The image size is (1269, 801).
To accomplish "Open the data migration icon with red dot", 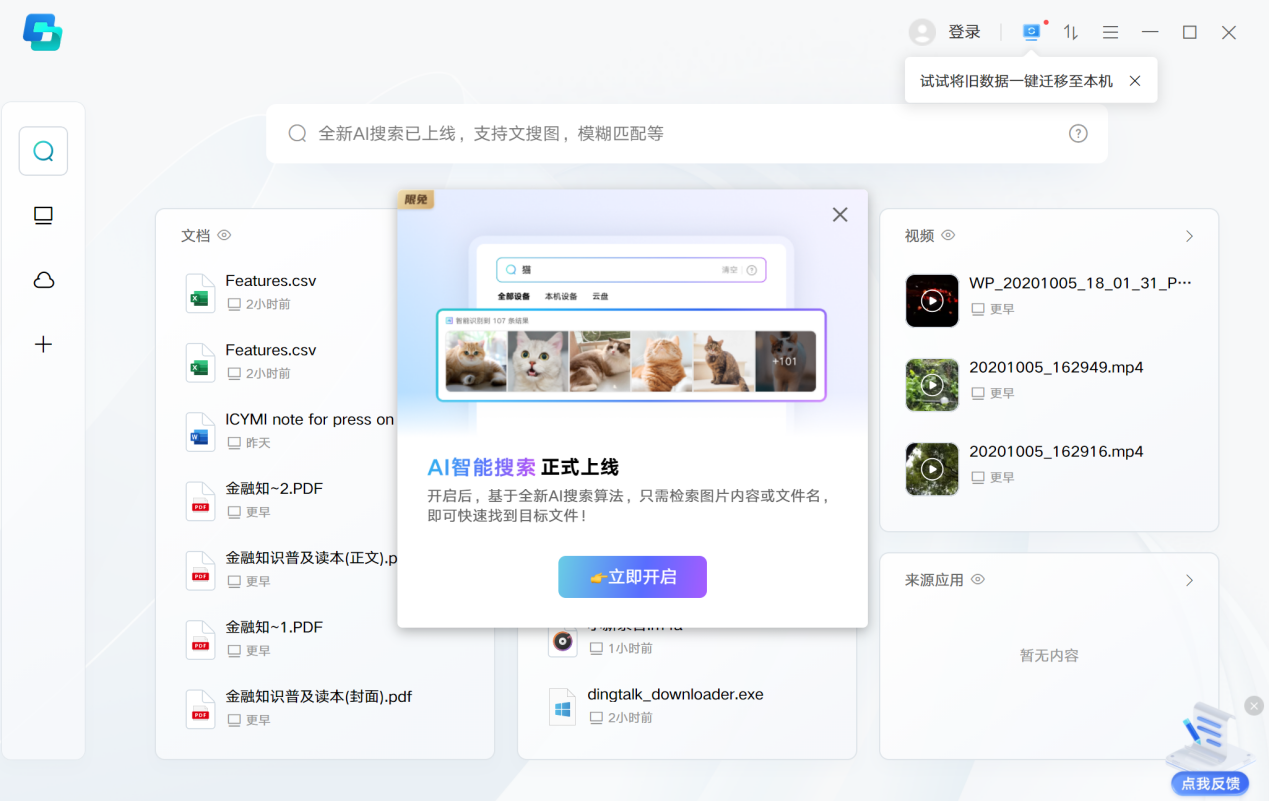I will (x=1031, y=32).
